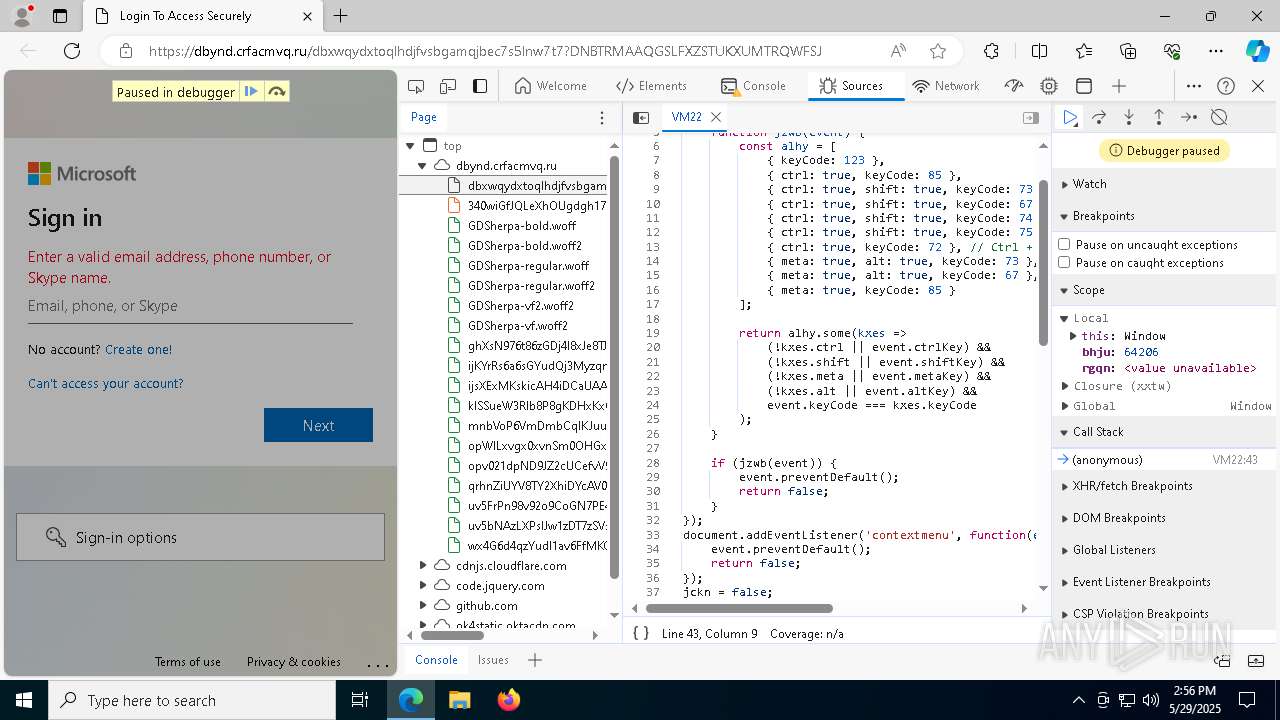This screenshot has width=1280, height=720.
Task: Deactivate breakpoints icon
Action: [1219, 117]
